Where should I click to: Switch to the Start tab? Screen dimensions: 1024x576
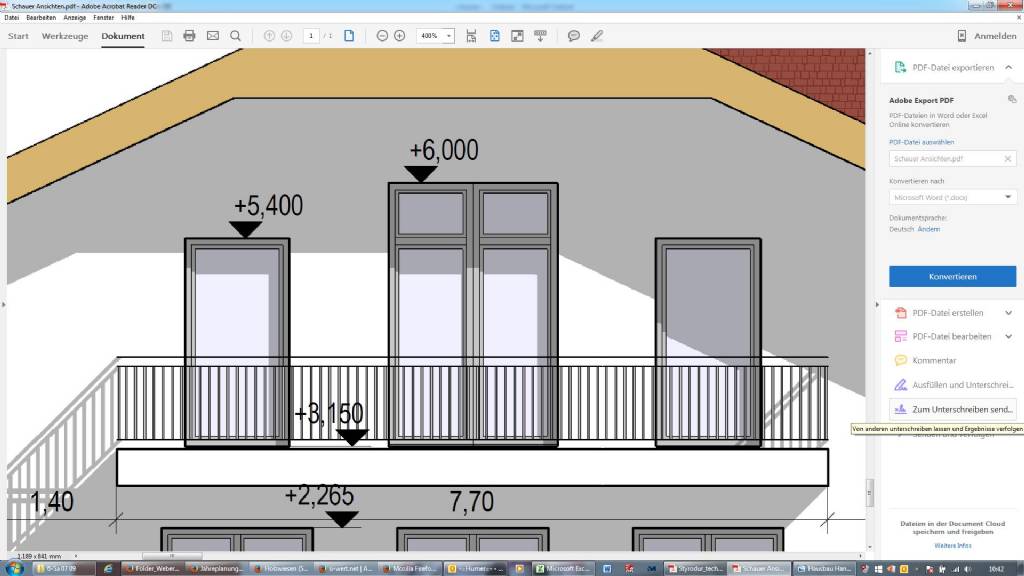(x=18, y=36)
